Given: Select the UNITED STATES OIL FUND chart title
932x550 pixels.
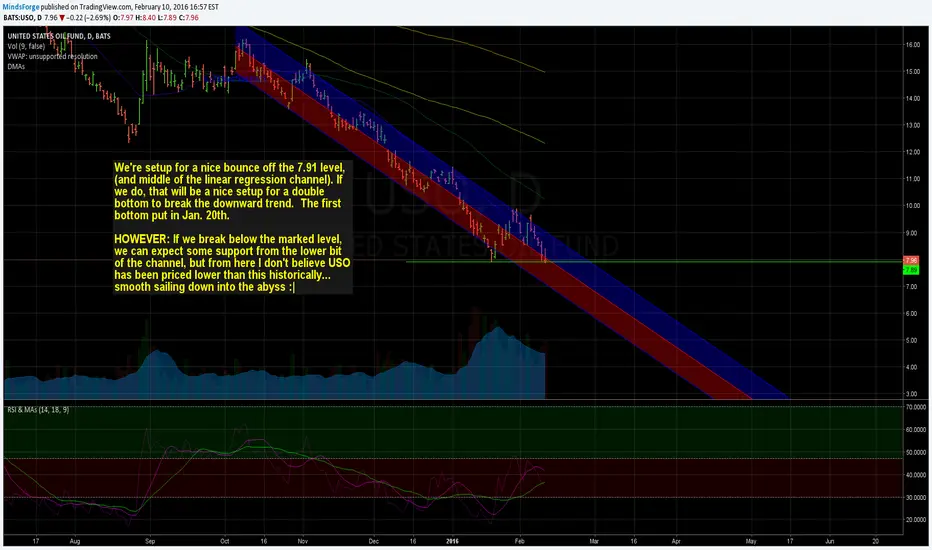Looking at the screenshot, I should click(x=59, y=36).
